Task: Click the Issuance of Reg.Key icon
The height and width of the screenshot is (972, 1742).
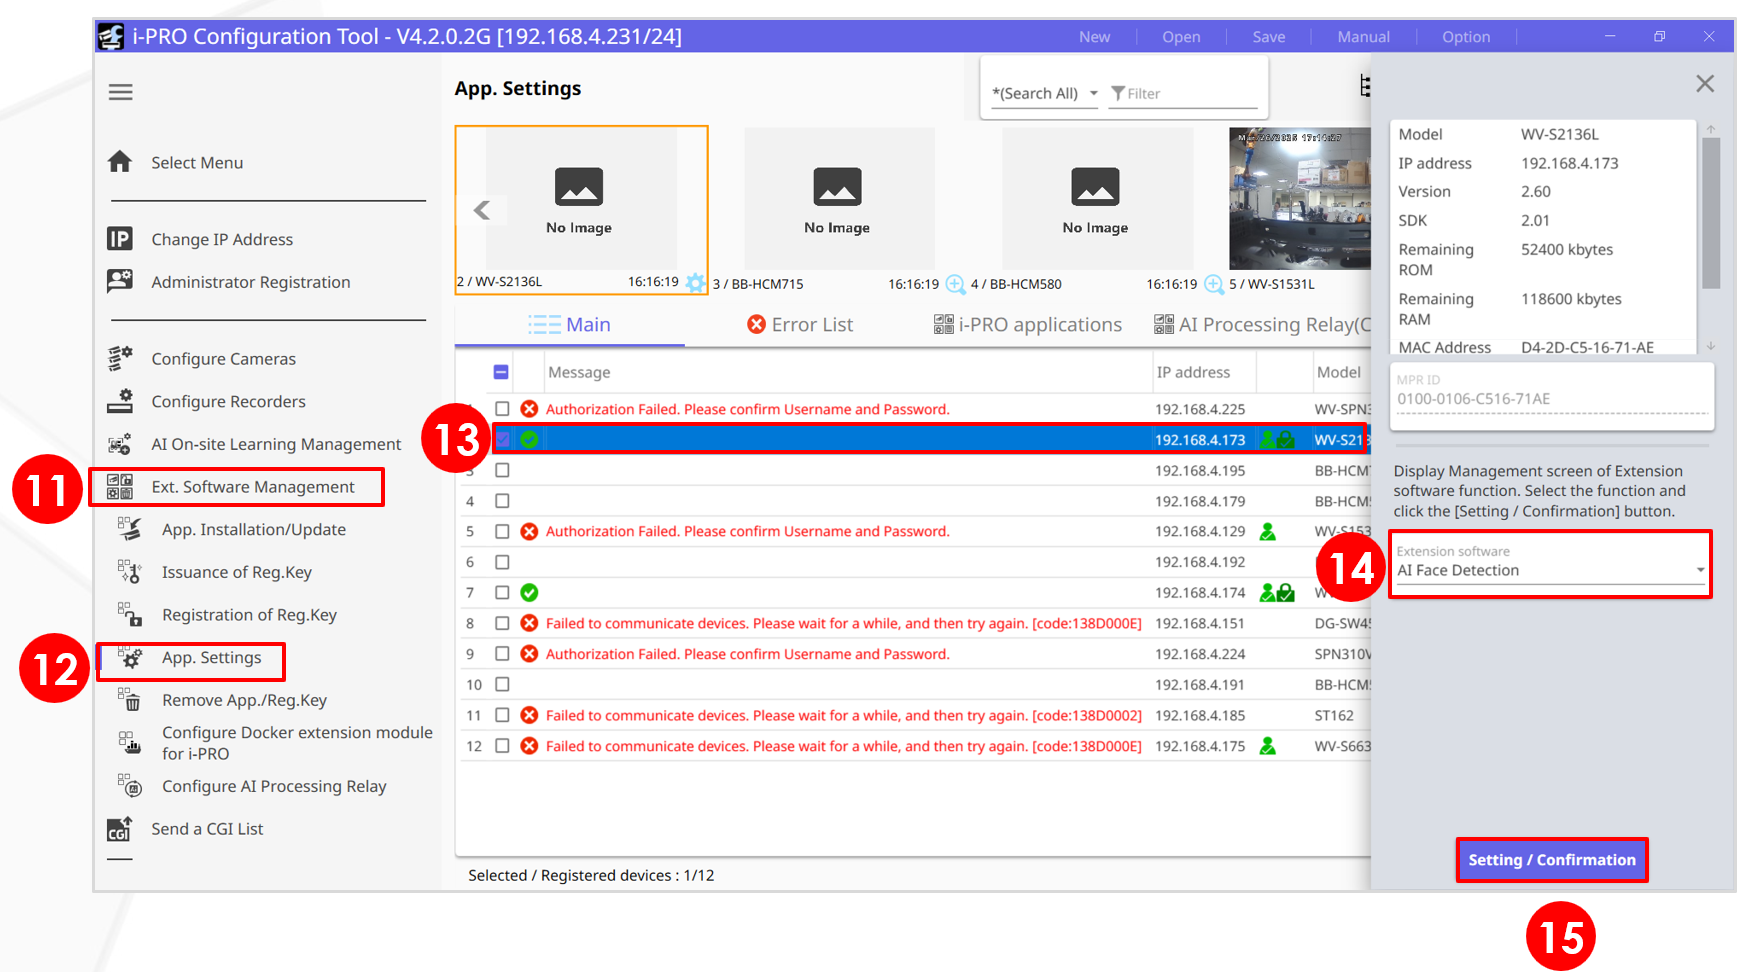Action: click(x=130, y=572)
